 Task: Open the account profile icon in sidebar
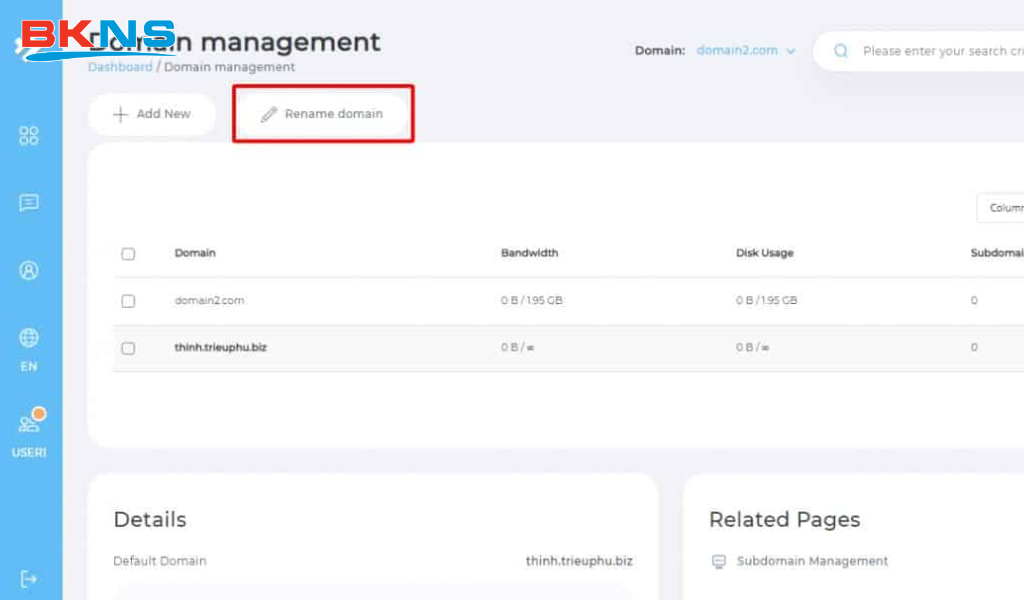[29, 270]
